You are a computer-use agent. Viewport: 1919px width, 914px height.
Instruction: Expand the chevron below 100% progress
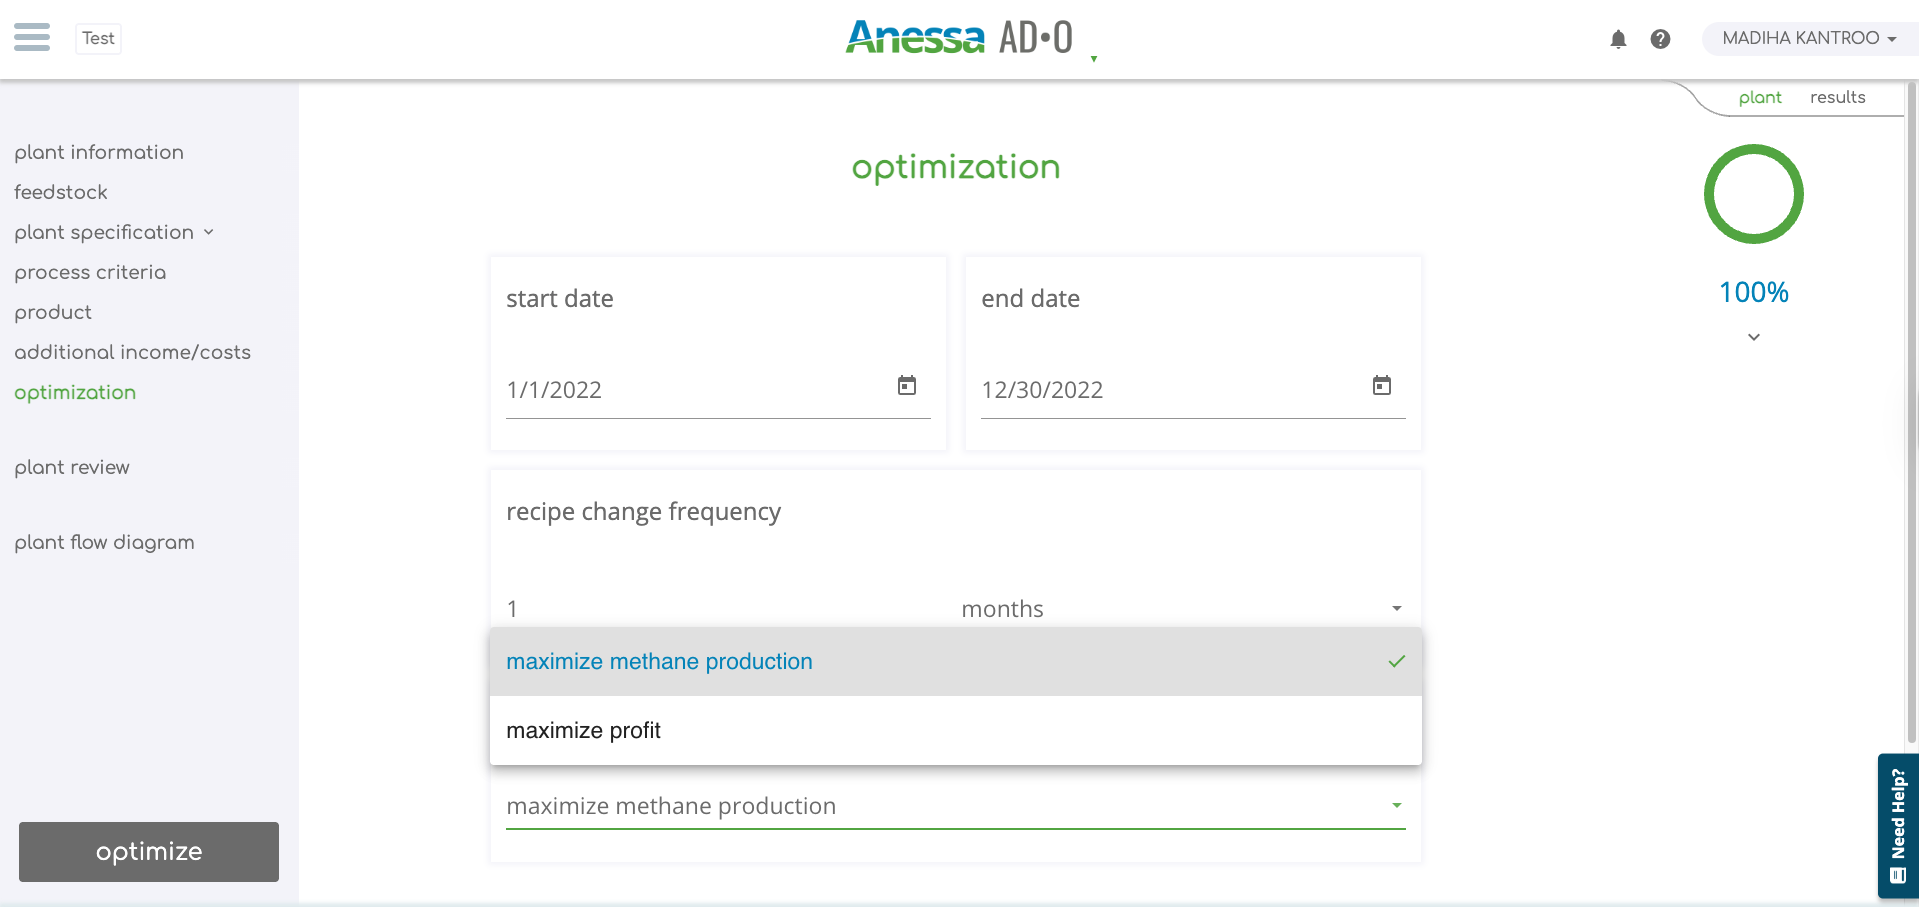1754,337
